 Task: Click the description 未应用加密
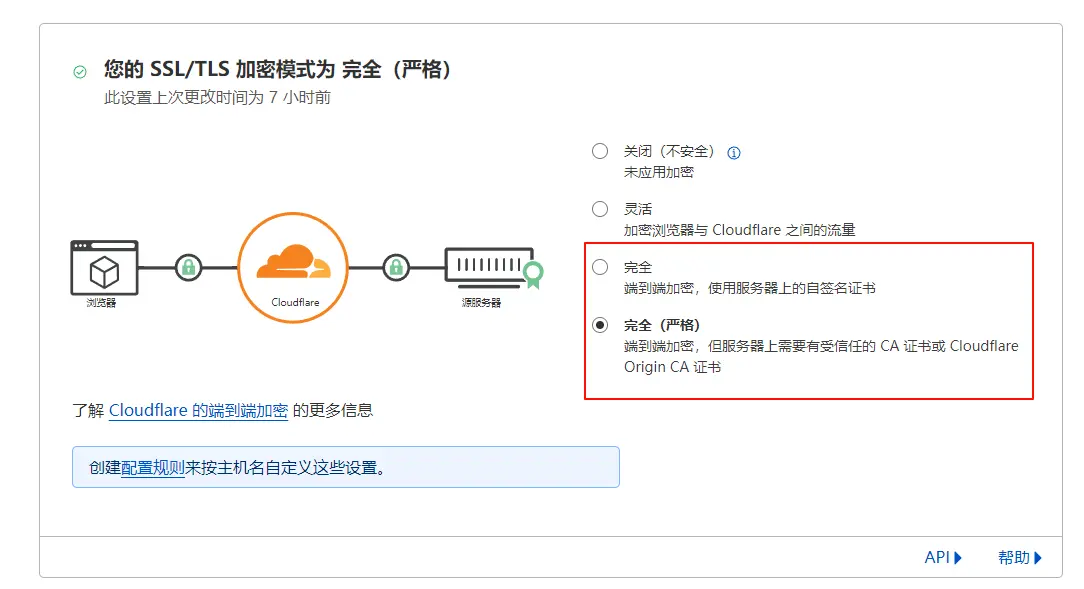pos(658,172)
